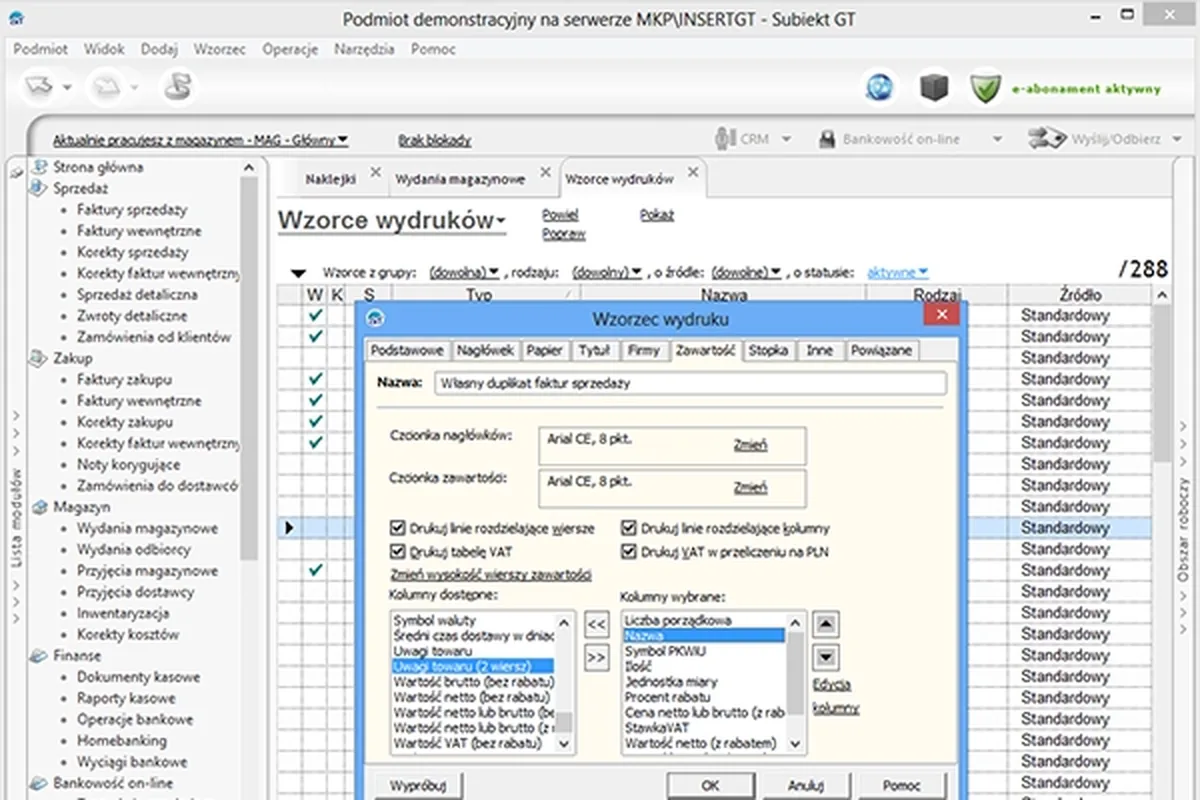Screen dimensions: 1200x800
Task: Click the Strona główna icon in the sidebar
Action: coord(38,167)
